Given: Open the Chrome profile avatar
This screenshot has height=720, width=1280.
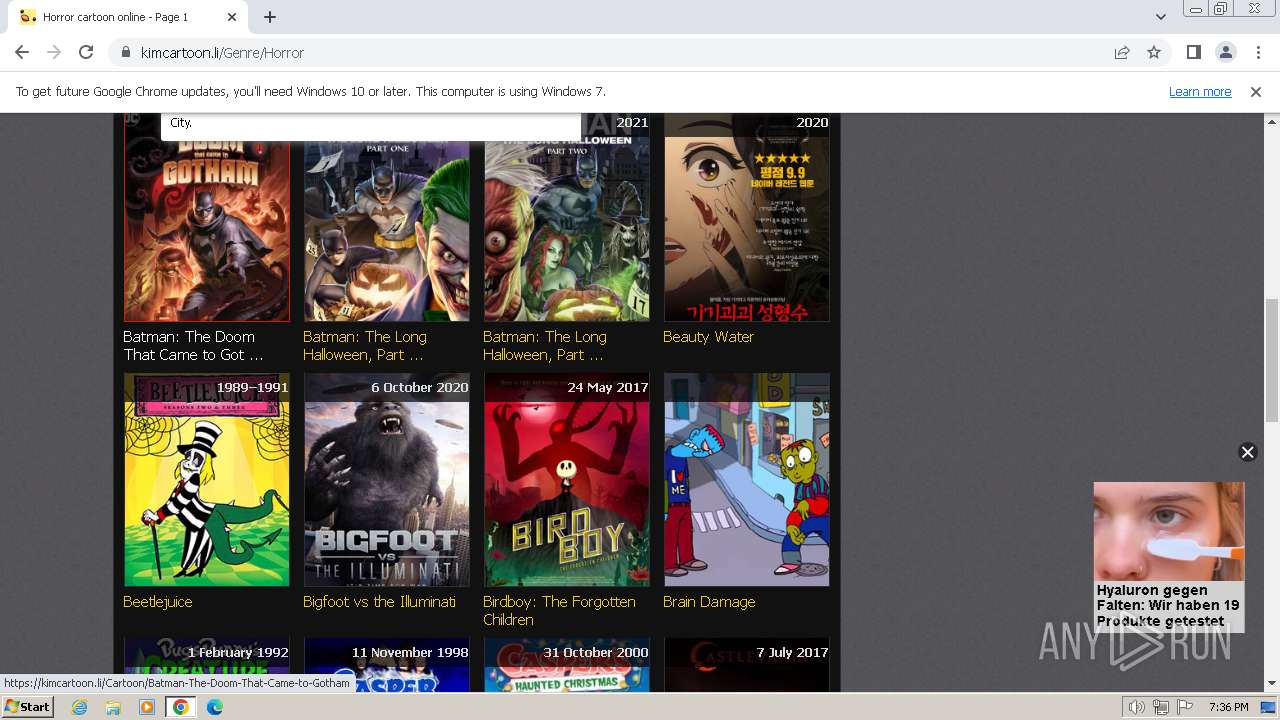Looking at the screenshot, I should 1225,52.
